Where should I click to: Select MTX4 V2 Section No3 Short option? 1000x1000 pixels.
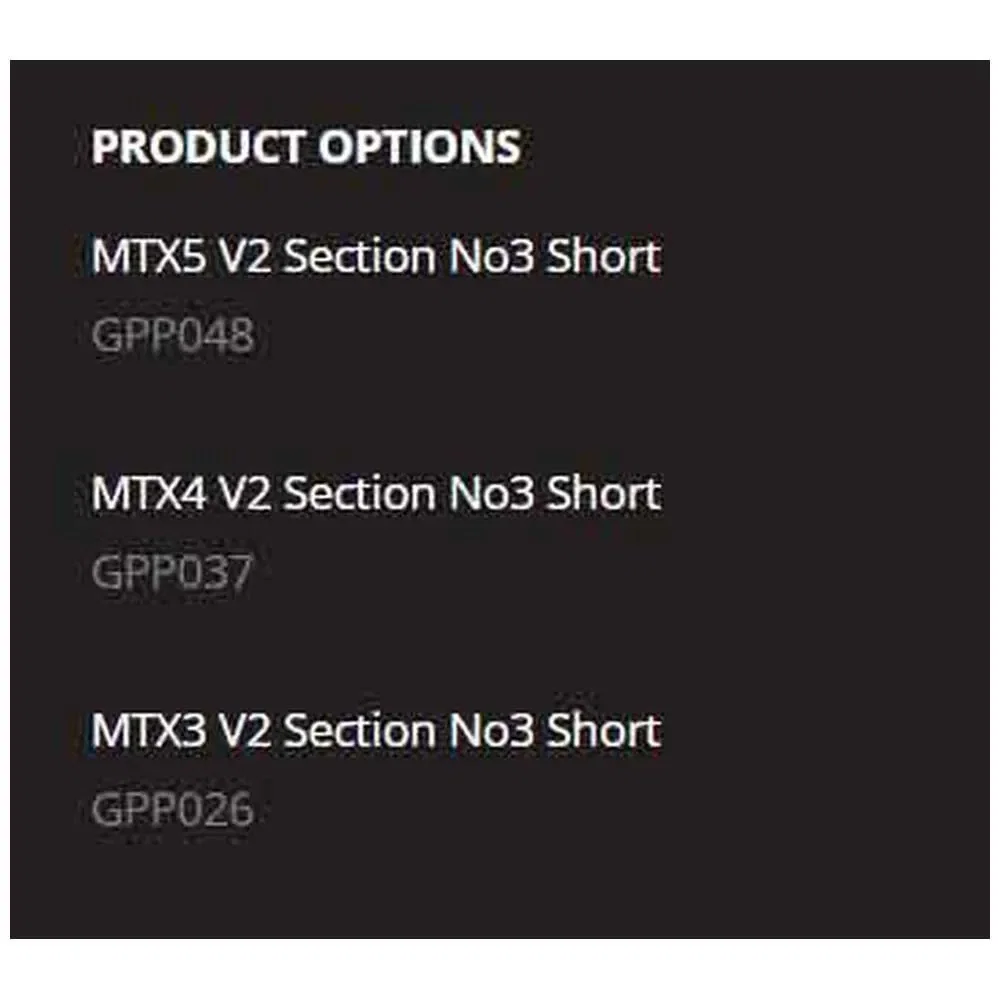click(376, 494)
